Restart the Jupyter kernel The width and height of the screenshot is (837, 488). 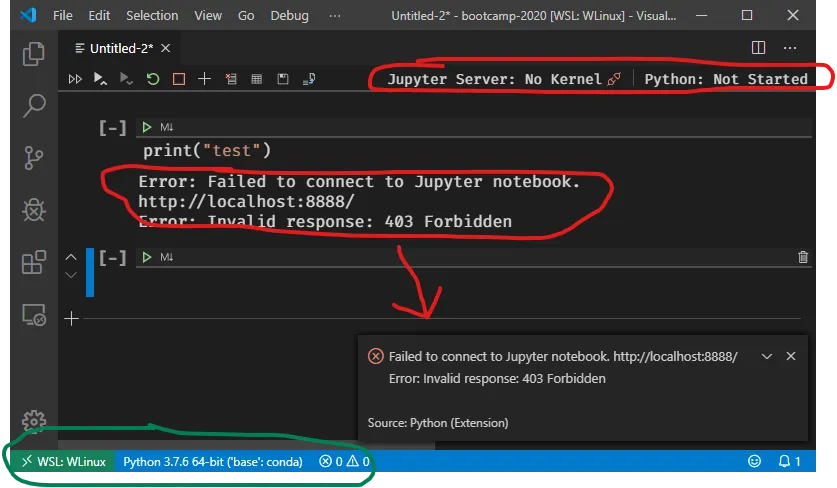point(153,79)
